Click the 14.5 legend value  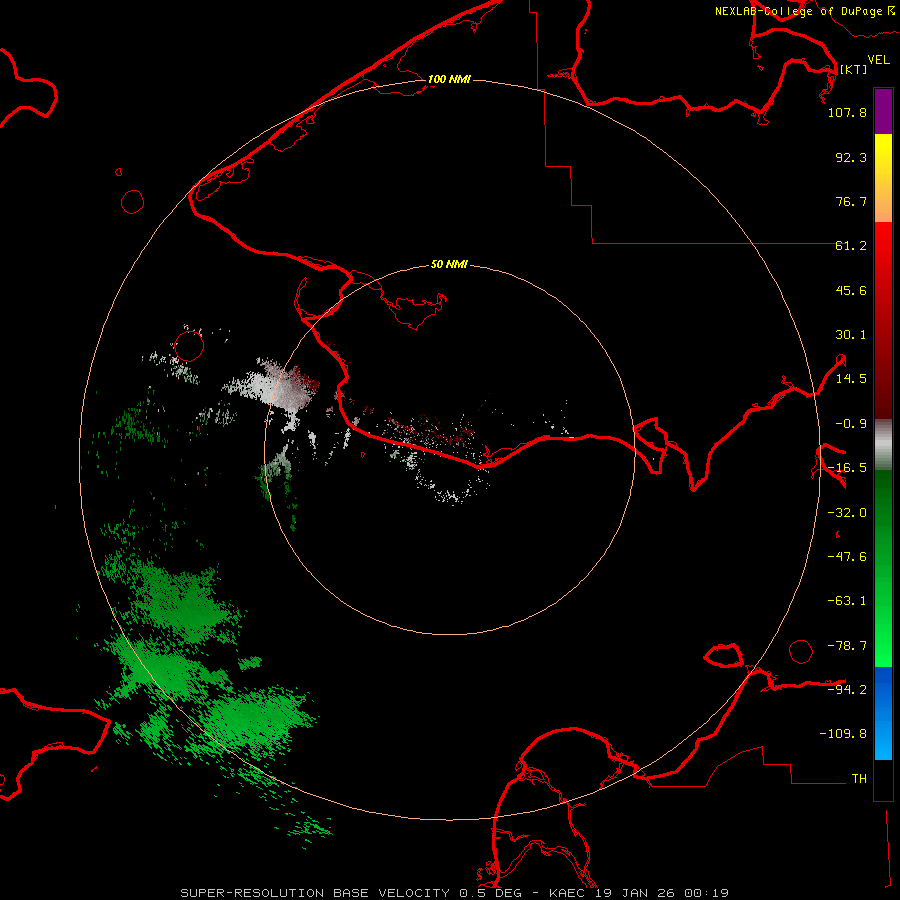tap(851, 379)
